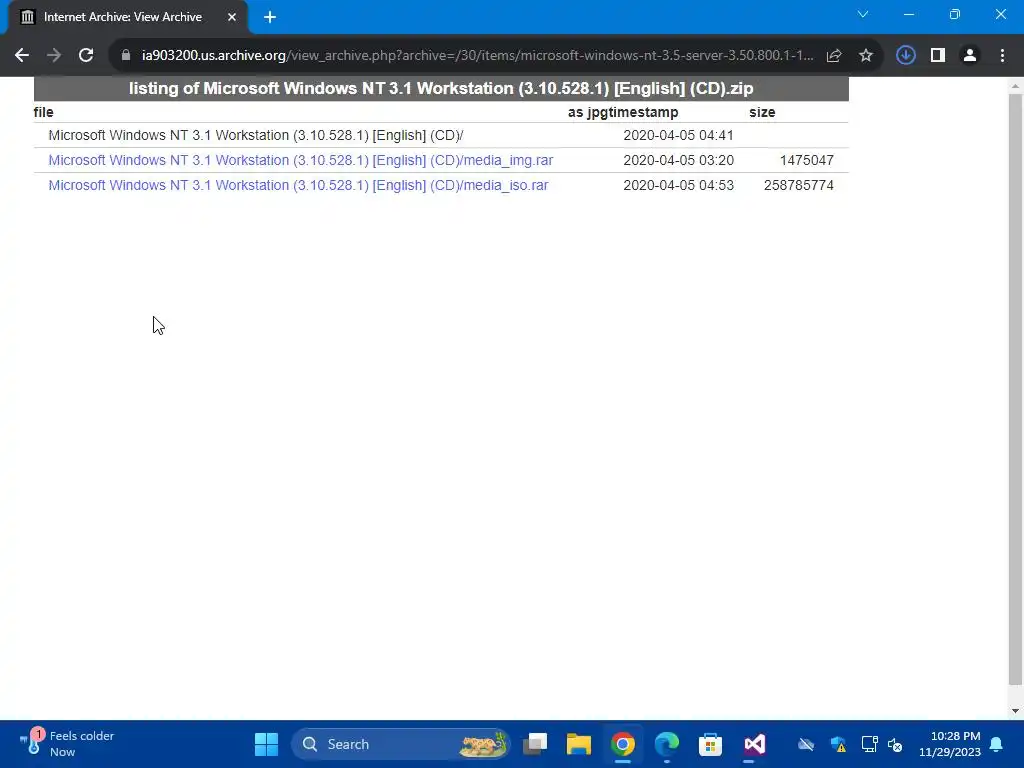
Task: Switch to Google Chrome in the taskbar
Action: point(623,744)
